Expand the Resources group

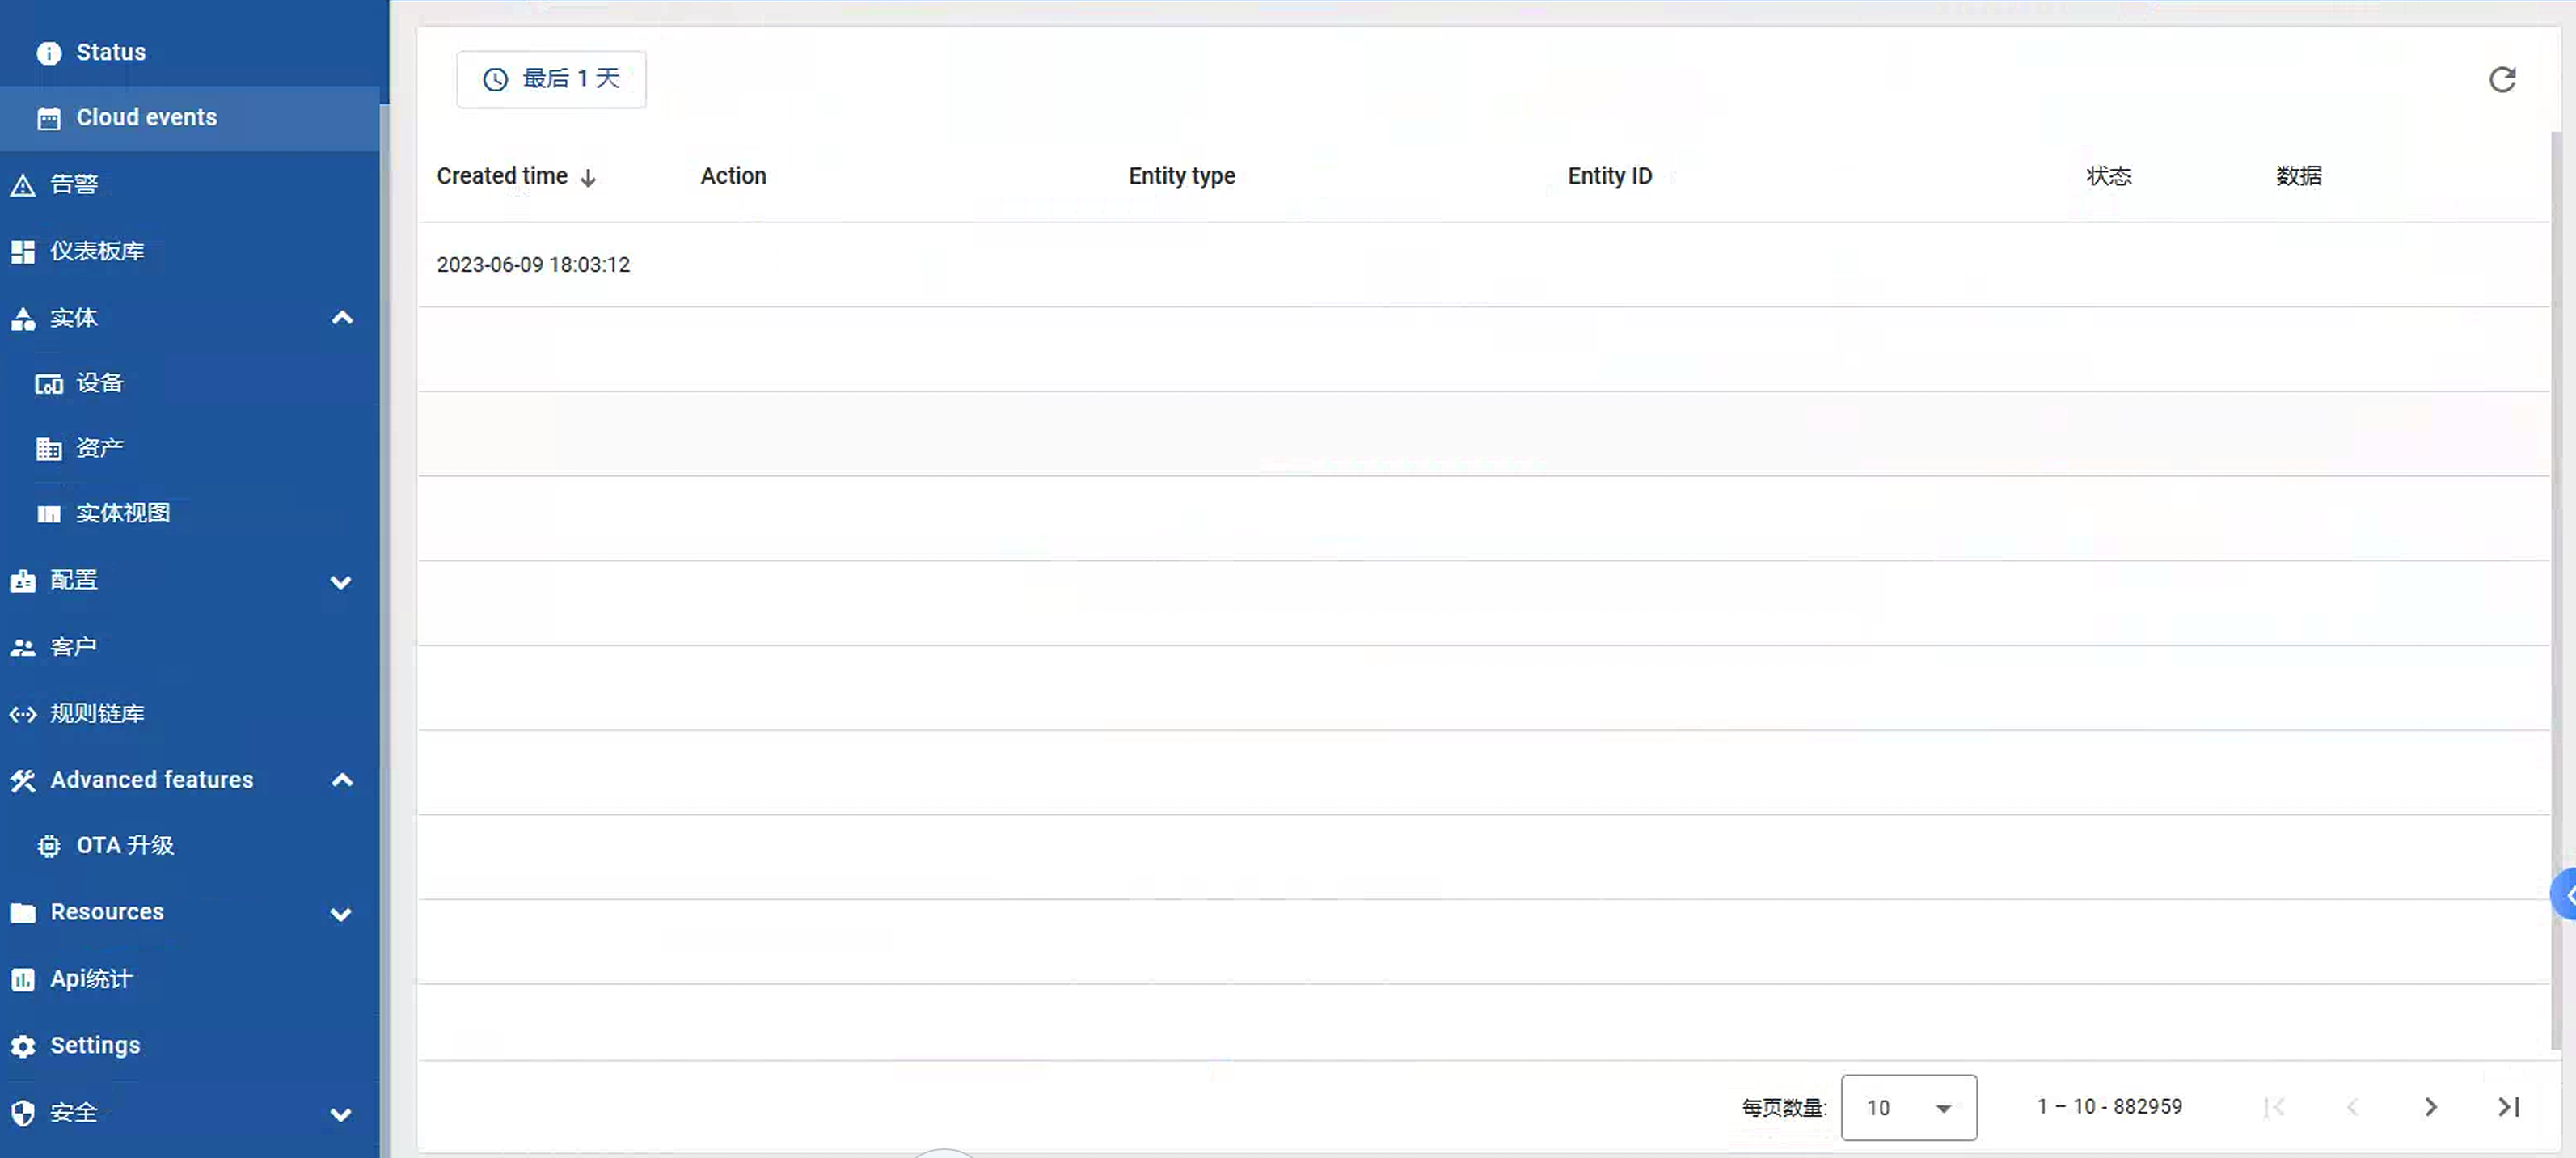pos(341,913)
